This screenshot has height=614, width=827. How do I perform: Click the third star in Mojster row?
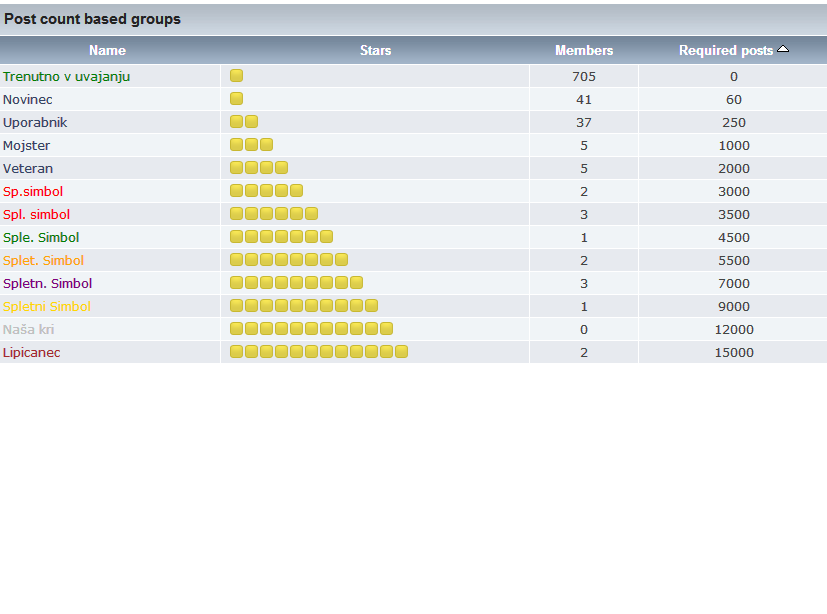pyautogui.click(x=267, y=145)
